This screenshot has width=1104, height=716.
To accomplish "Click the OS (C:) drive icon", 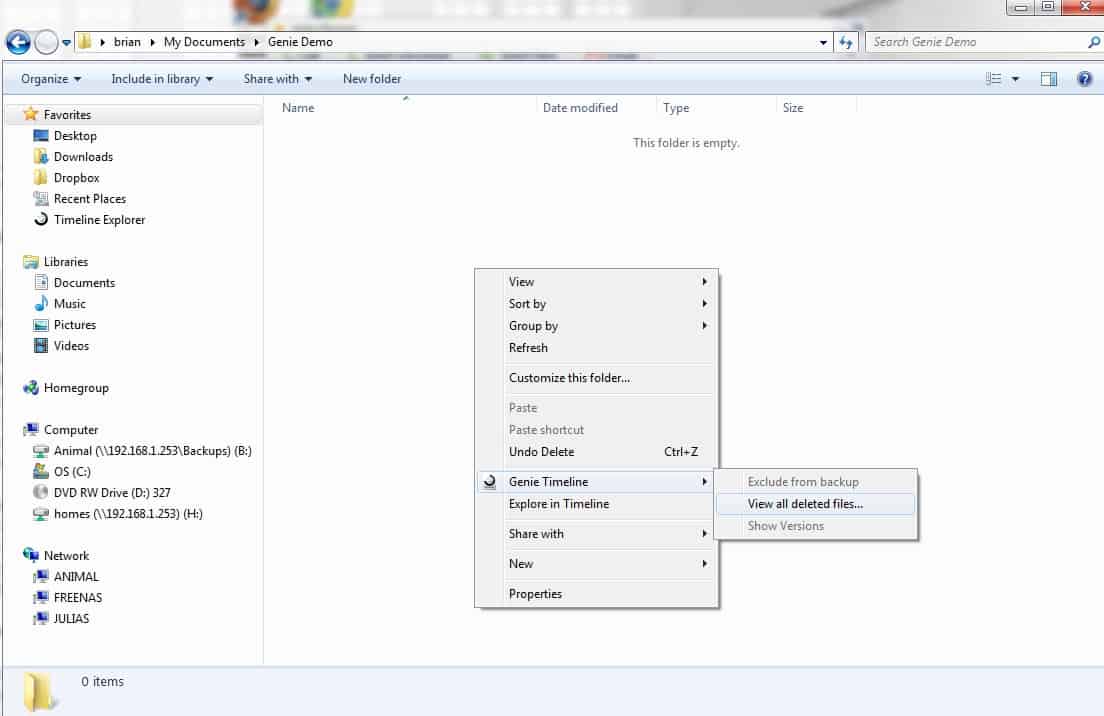I will click(42, 472).
